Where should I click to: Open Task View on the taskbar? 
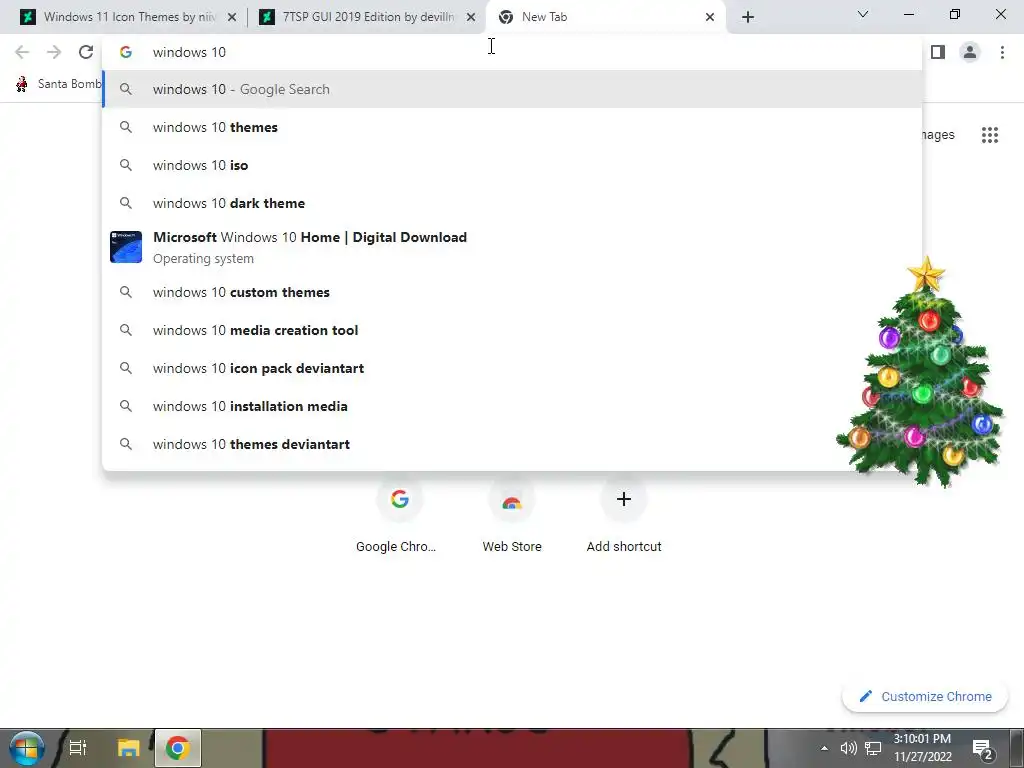(x=78, y=748)
